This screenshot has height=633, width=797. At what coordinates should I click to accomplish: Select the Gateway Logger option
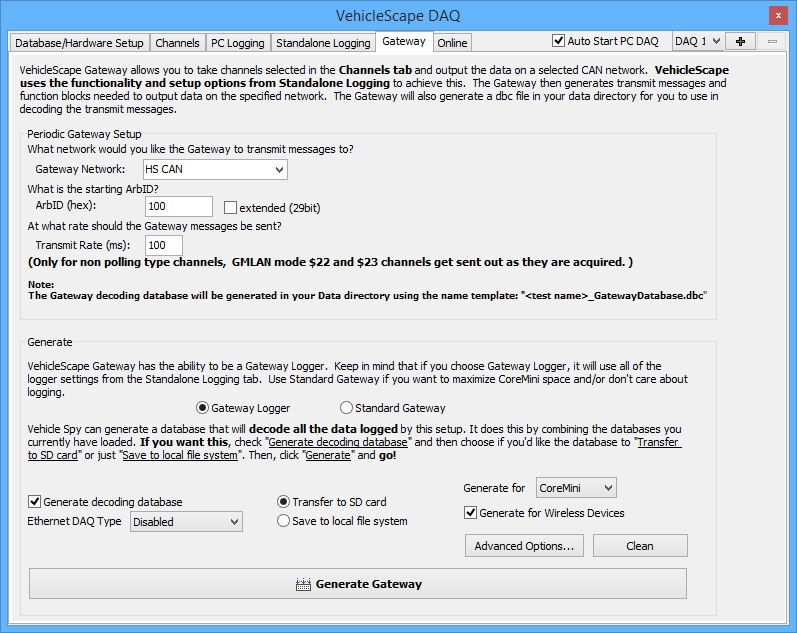tap(203, 408)
